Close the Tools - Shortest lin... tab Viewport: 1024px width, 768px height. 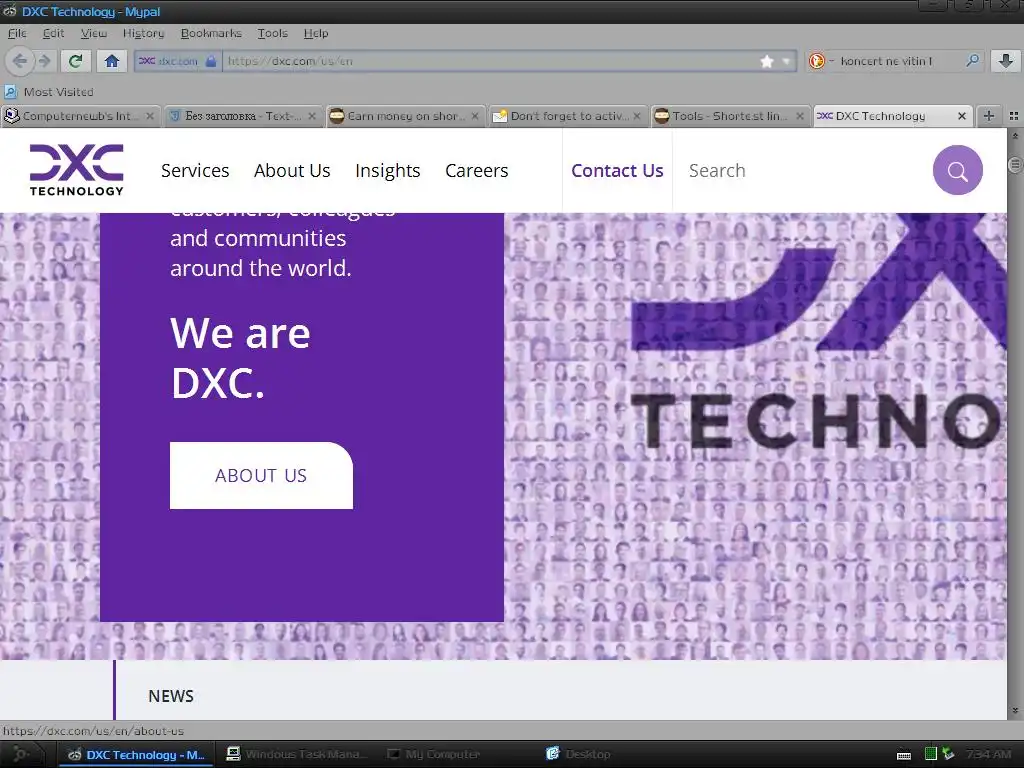(x=799, y=116)
